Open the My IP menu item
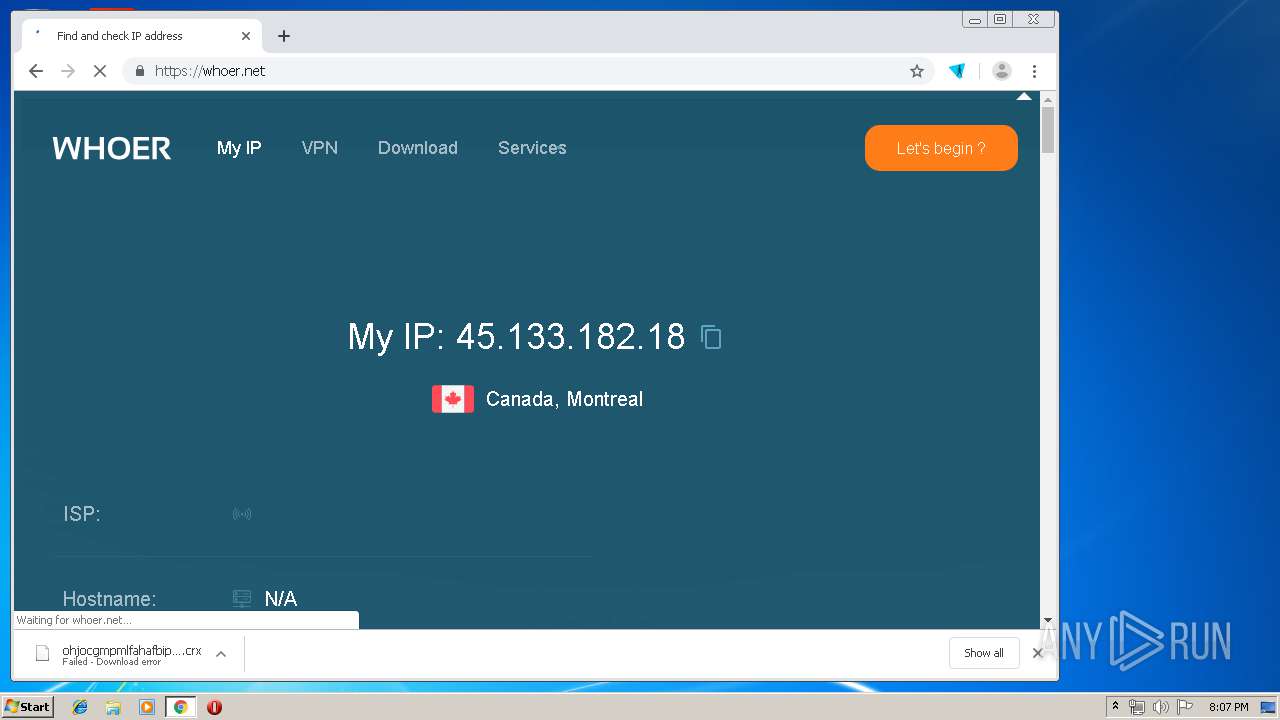Image resolution: width=1280 pixels, height=720 pixels. [x=239, y=148]
